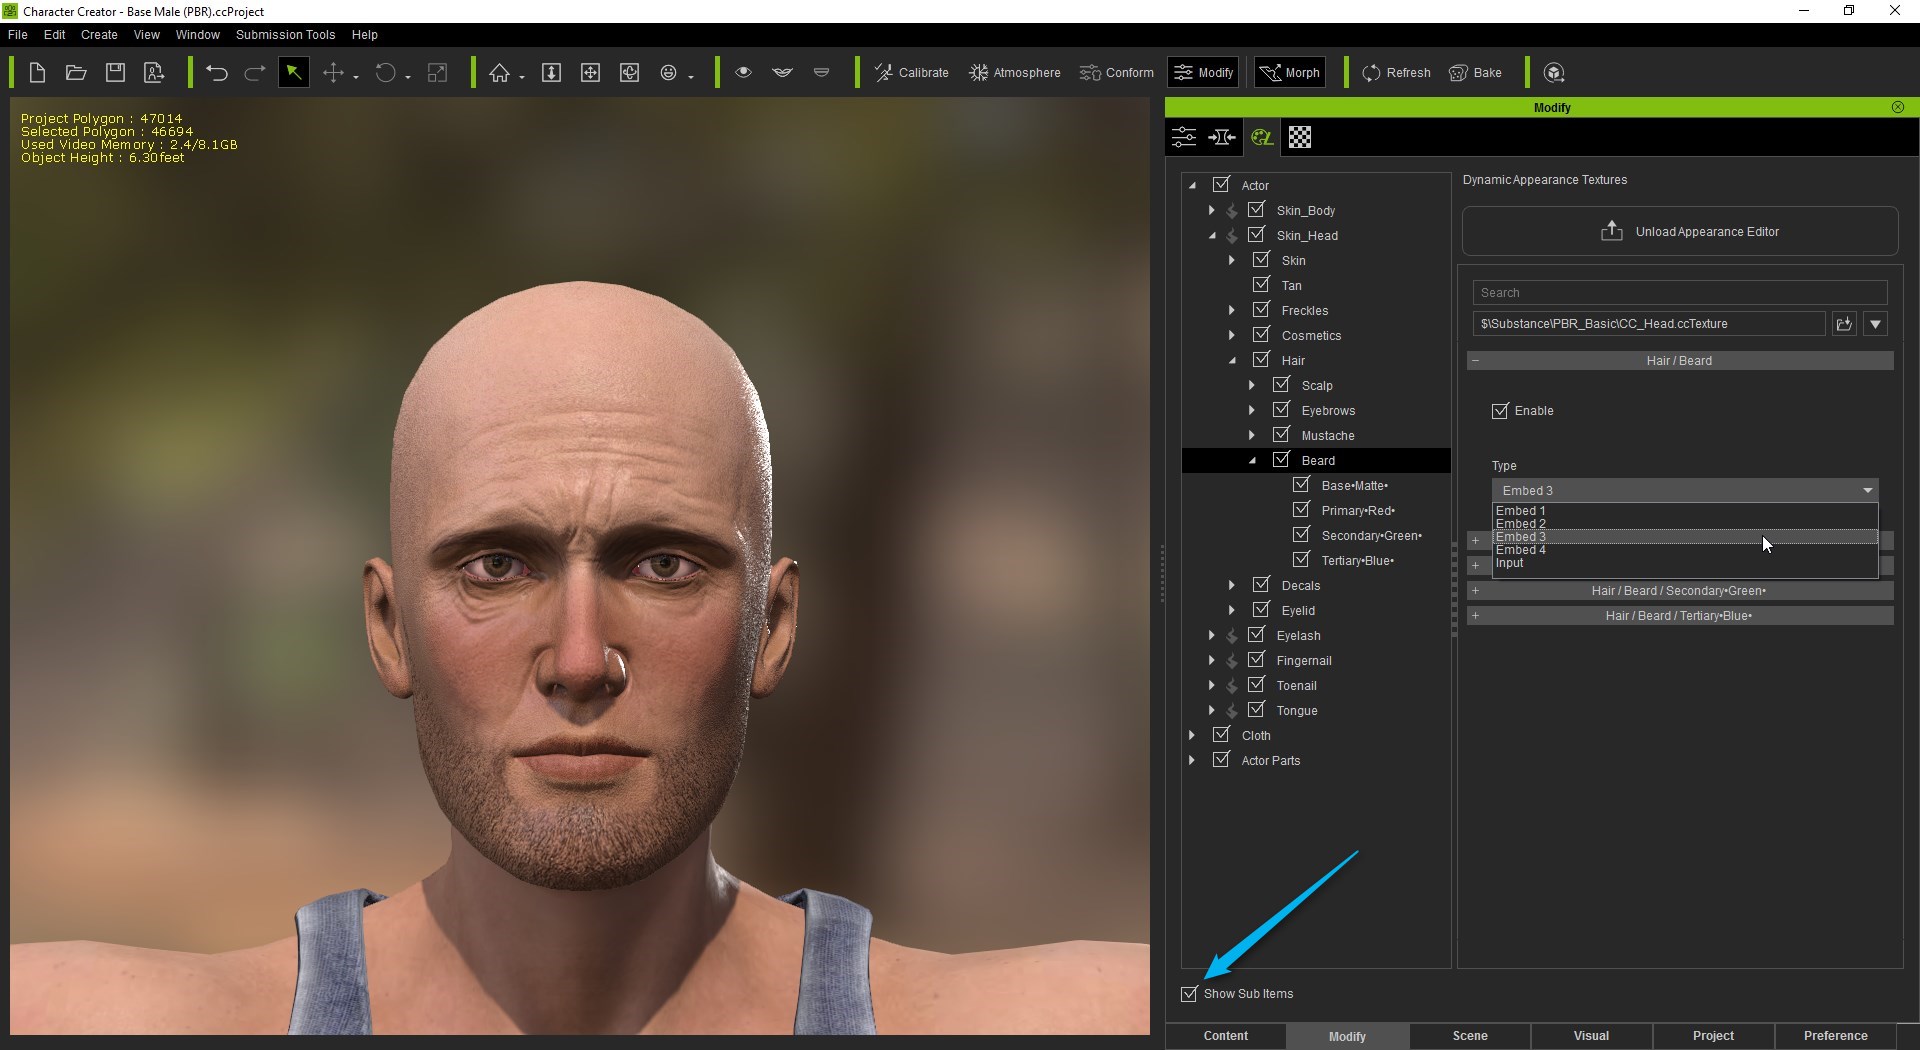Open the appearance editor tab icon

(1262, 137)
